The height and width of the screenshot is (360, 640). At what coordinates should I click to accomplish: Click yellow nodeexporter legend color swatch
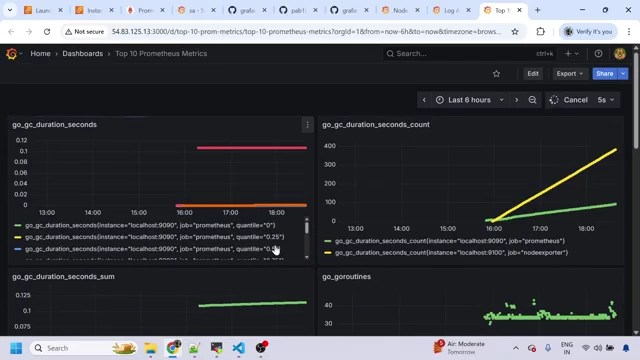(328, 253)
